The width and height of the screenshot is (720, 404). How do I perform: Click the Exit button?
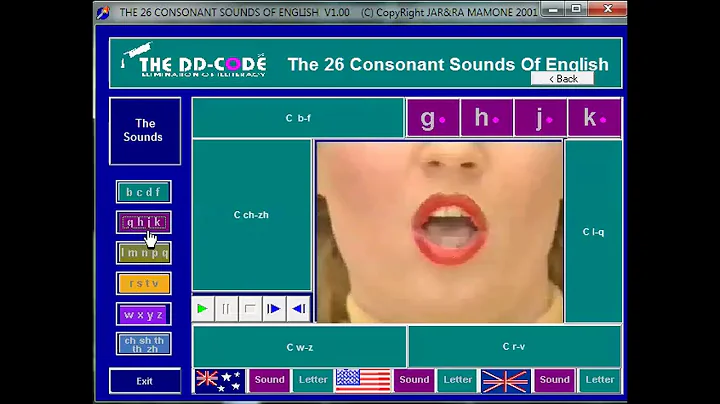coord(145,381)
